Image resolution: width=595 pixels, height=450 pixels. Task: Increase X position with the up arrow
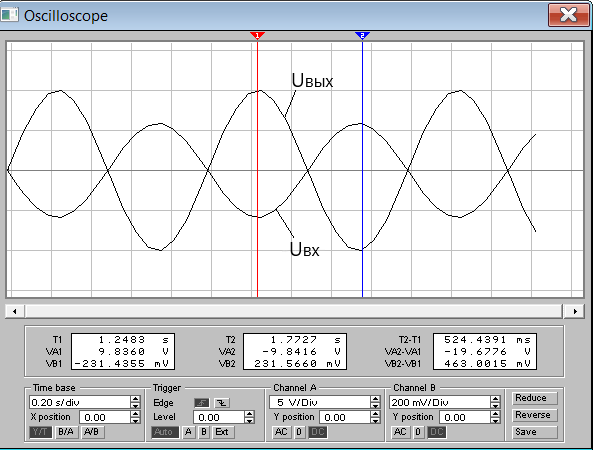tap(135, 414)
